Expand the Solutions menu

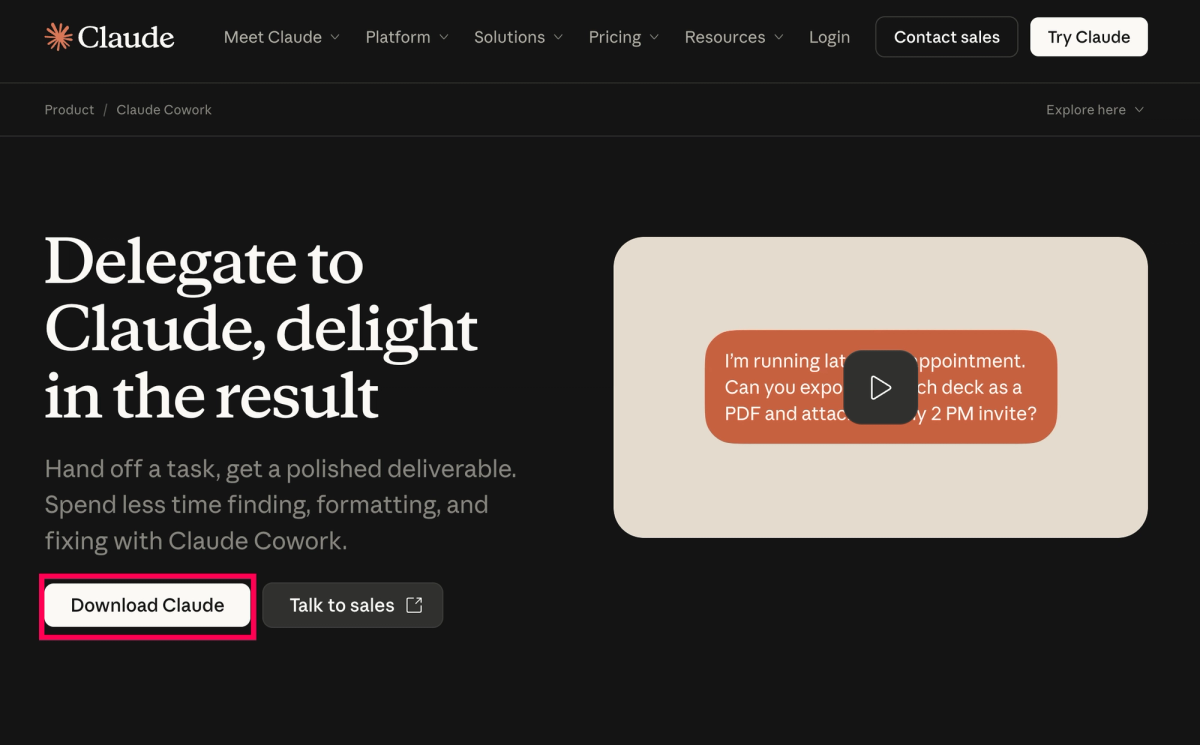[519, 37]
